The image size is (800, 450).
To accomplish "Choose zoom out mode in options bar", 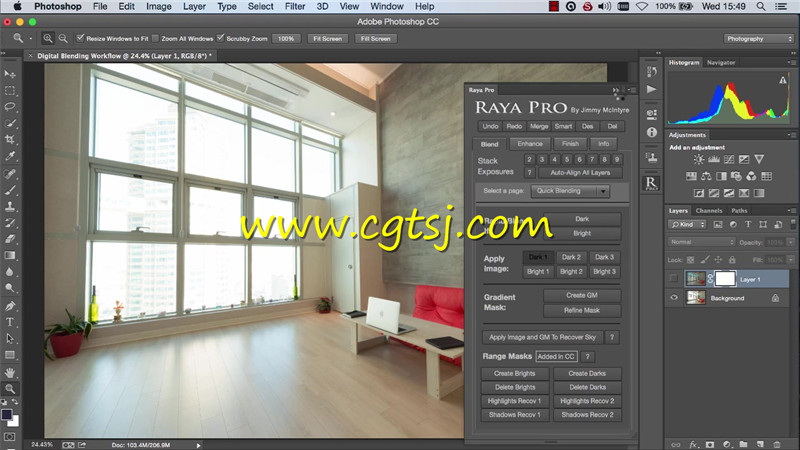I will click(63, 38).
